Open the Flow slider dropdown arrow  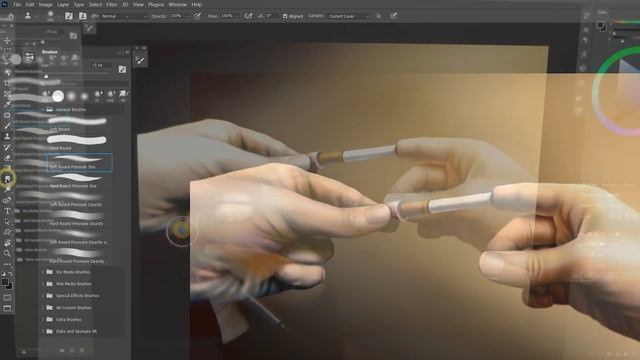pyautogui.click(x=237, y=16)
